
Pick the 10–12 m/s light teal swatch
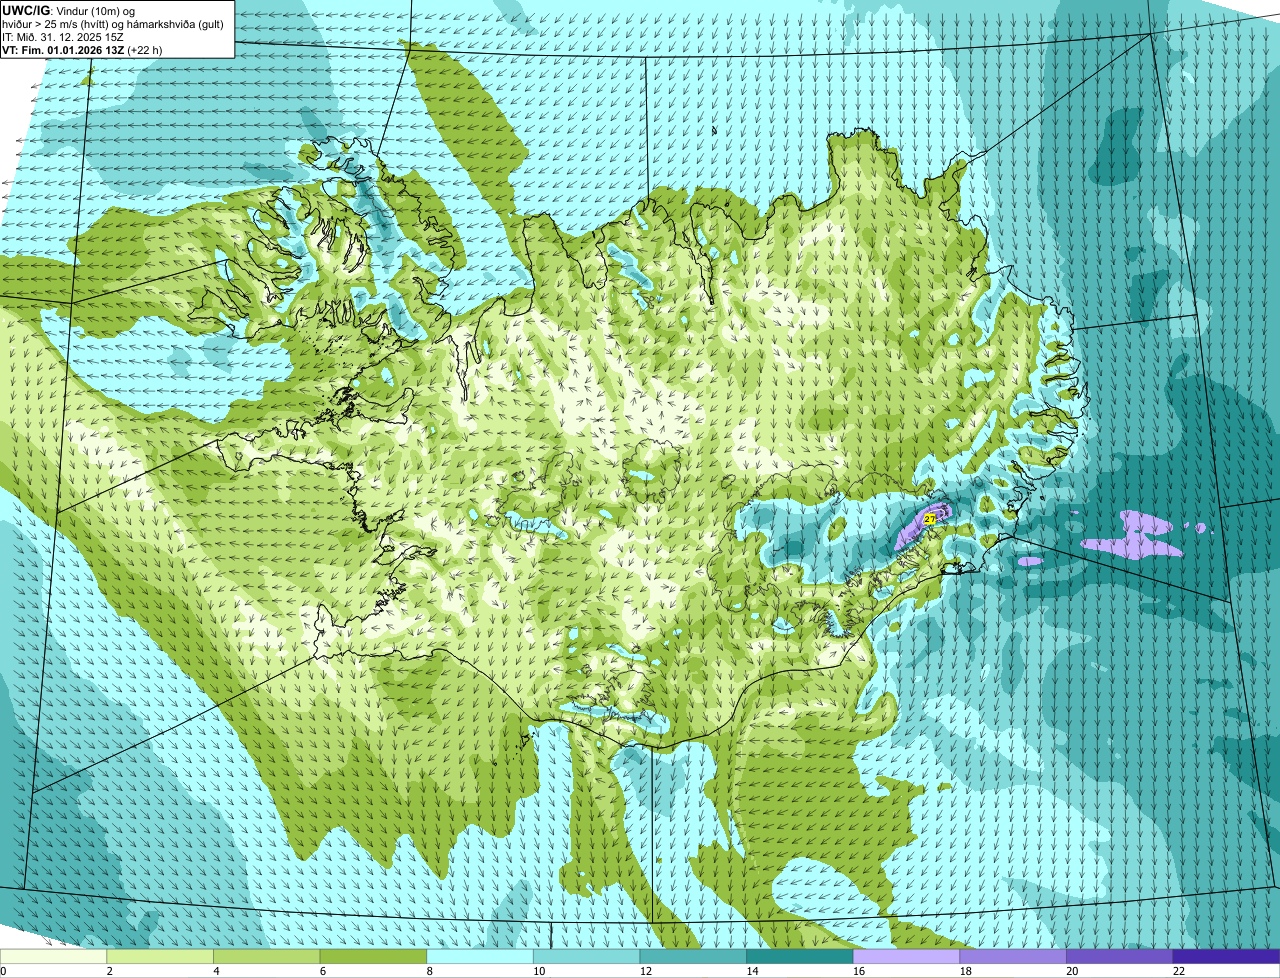pos(586,956)
